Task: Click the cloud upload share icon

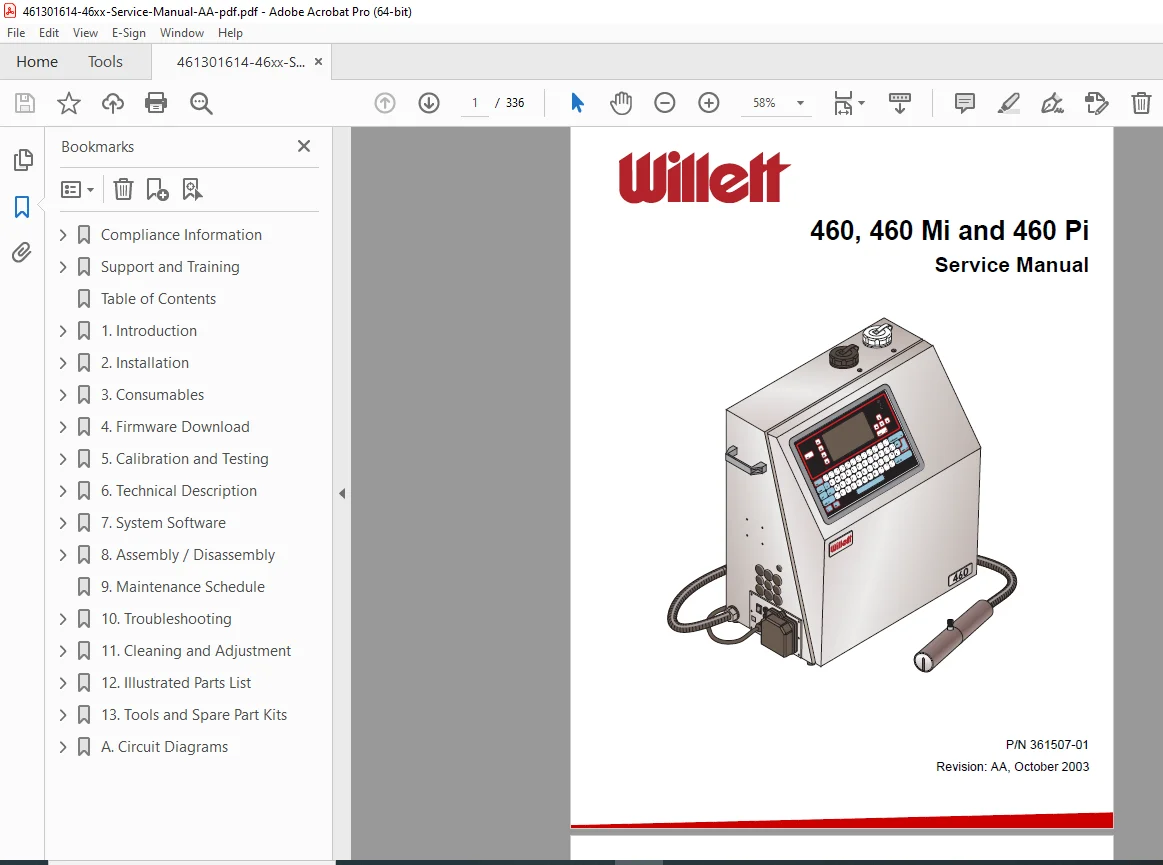Action: [x=113, y=103]
